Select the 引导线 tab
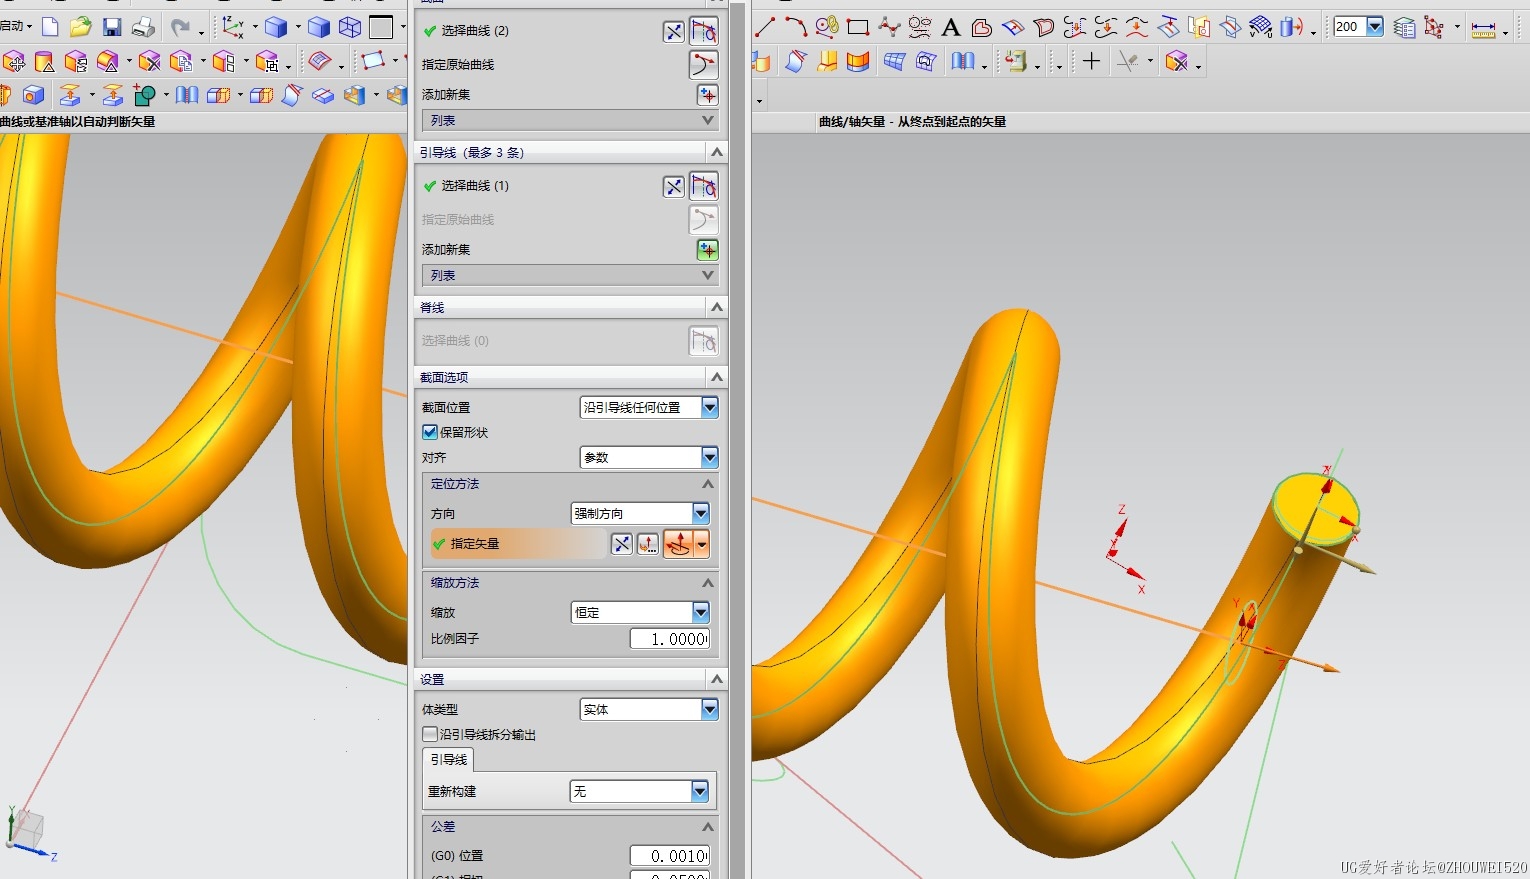Image resolution: width=1530 pixels, height=879 pixels. click(449, 760)
